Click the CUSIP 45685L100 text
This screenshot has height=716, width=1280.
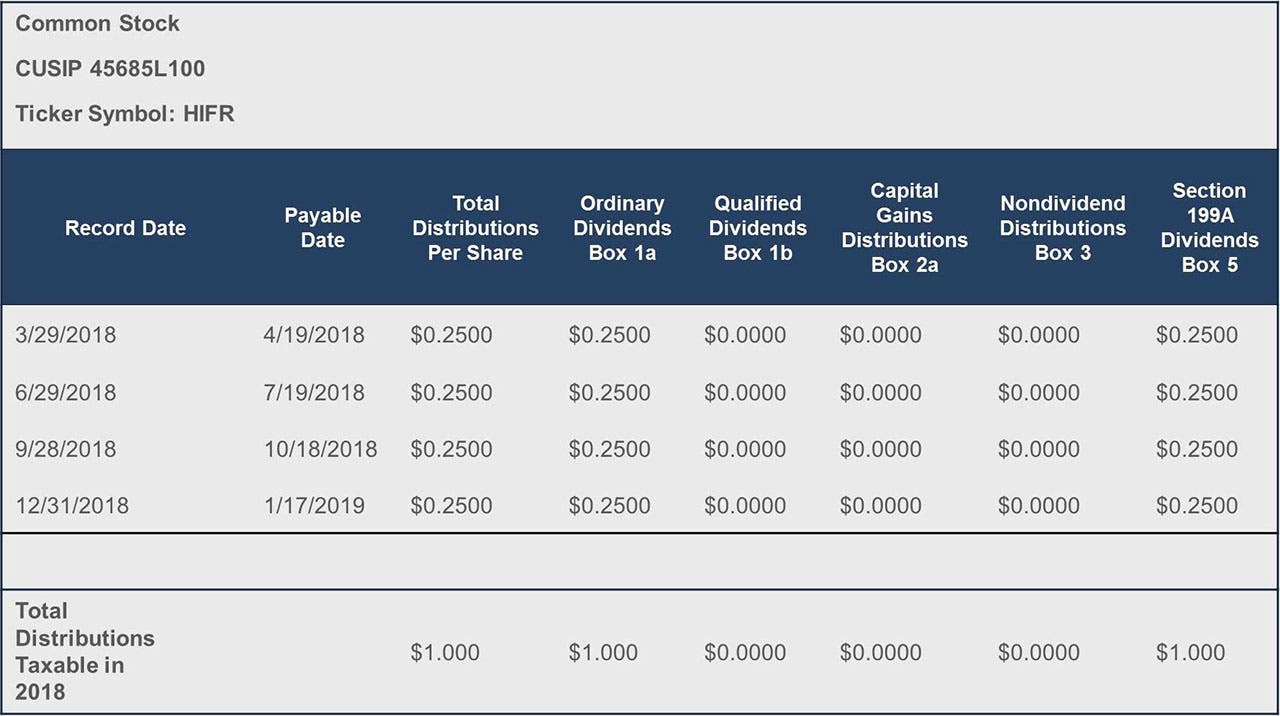click(x=110, y=69)
